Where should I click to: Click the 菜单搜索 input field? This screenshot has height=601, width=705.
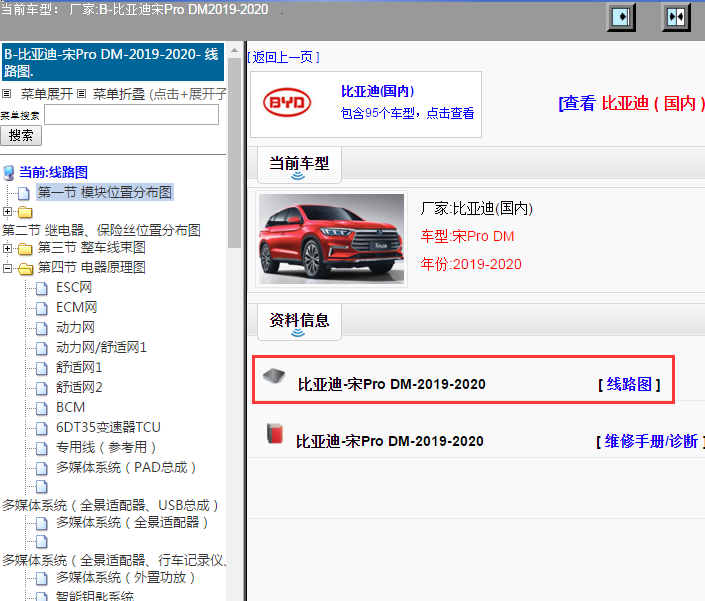(132, 115)
